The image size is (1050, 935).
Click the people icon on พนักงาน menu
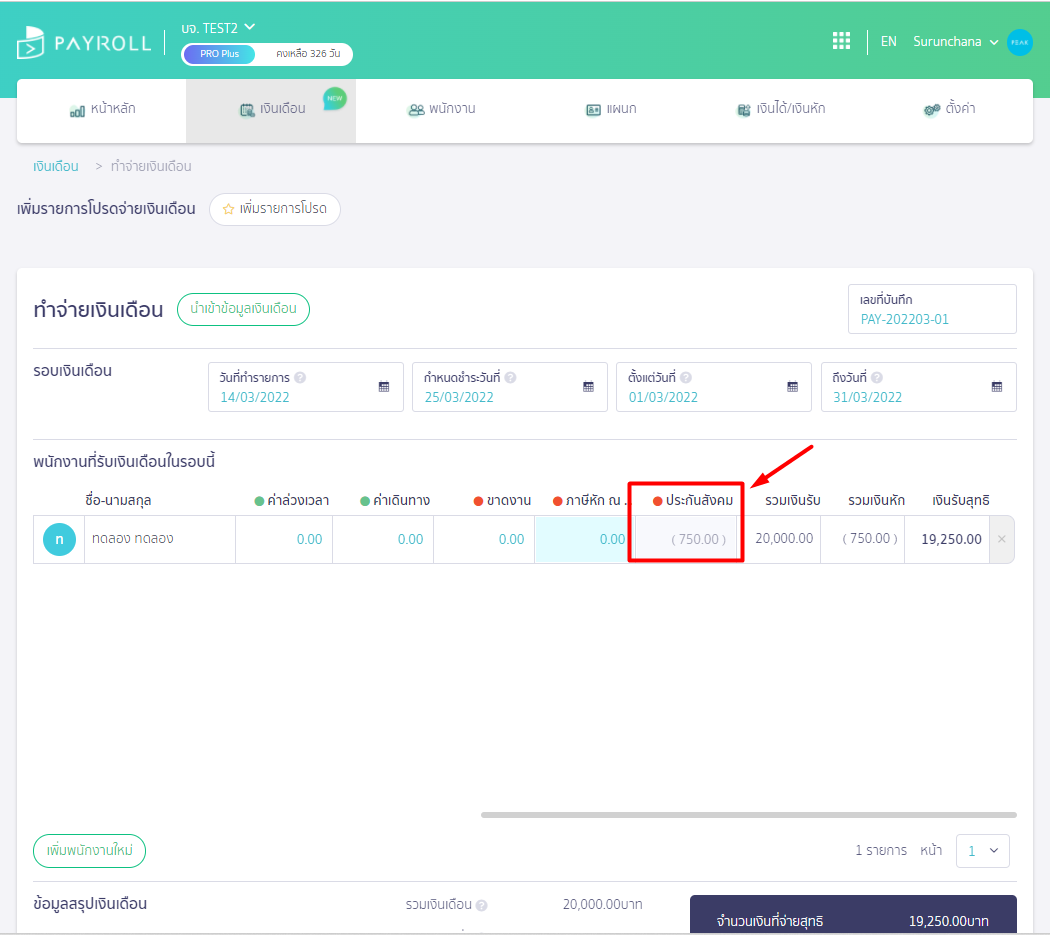point(417,111)
